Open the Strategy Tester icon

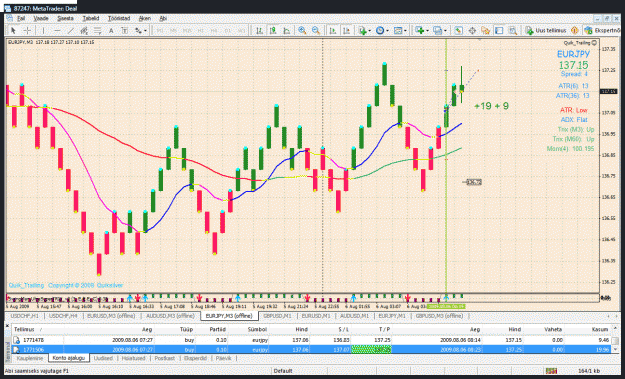[513, 31]
